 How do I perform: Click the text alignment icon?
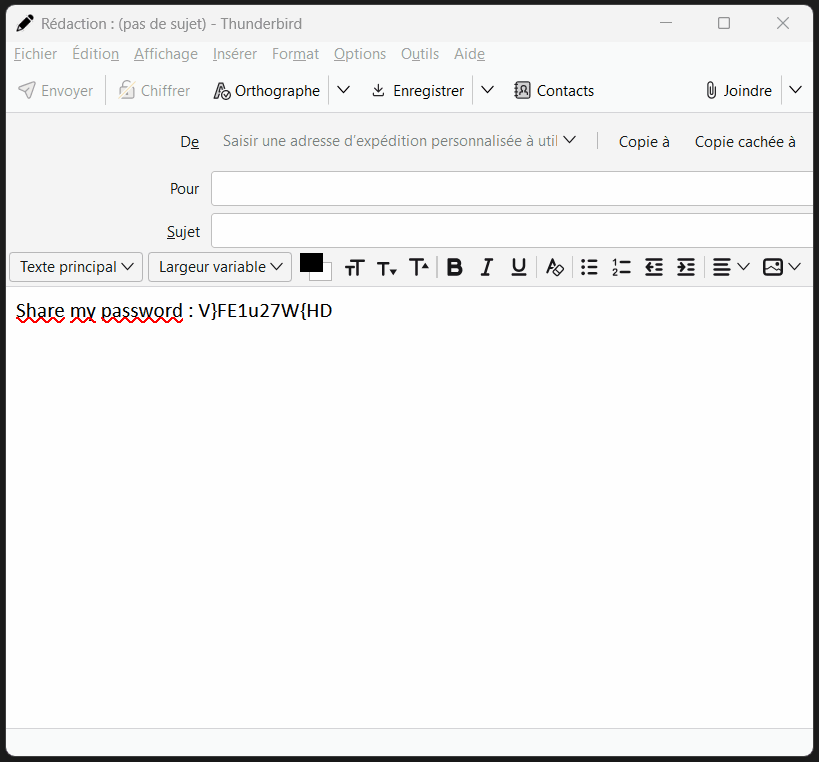(x=721, y=267)
